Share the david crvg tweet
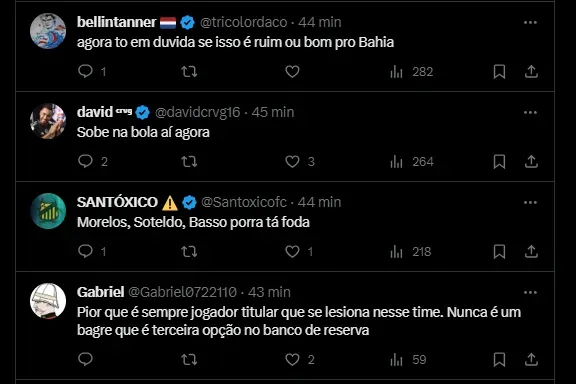 tap(531, 161)
